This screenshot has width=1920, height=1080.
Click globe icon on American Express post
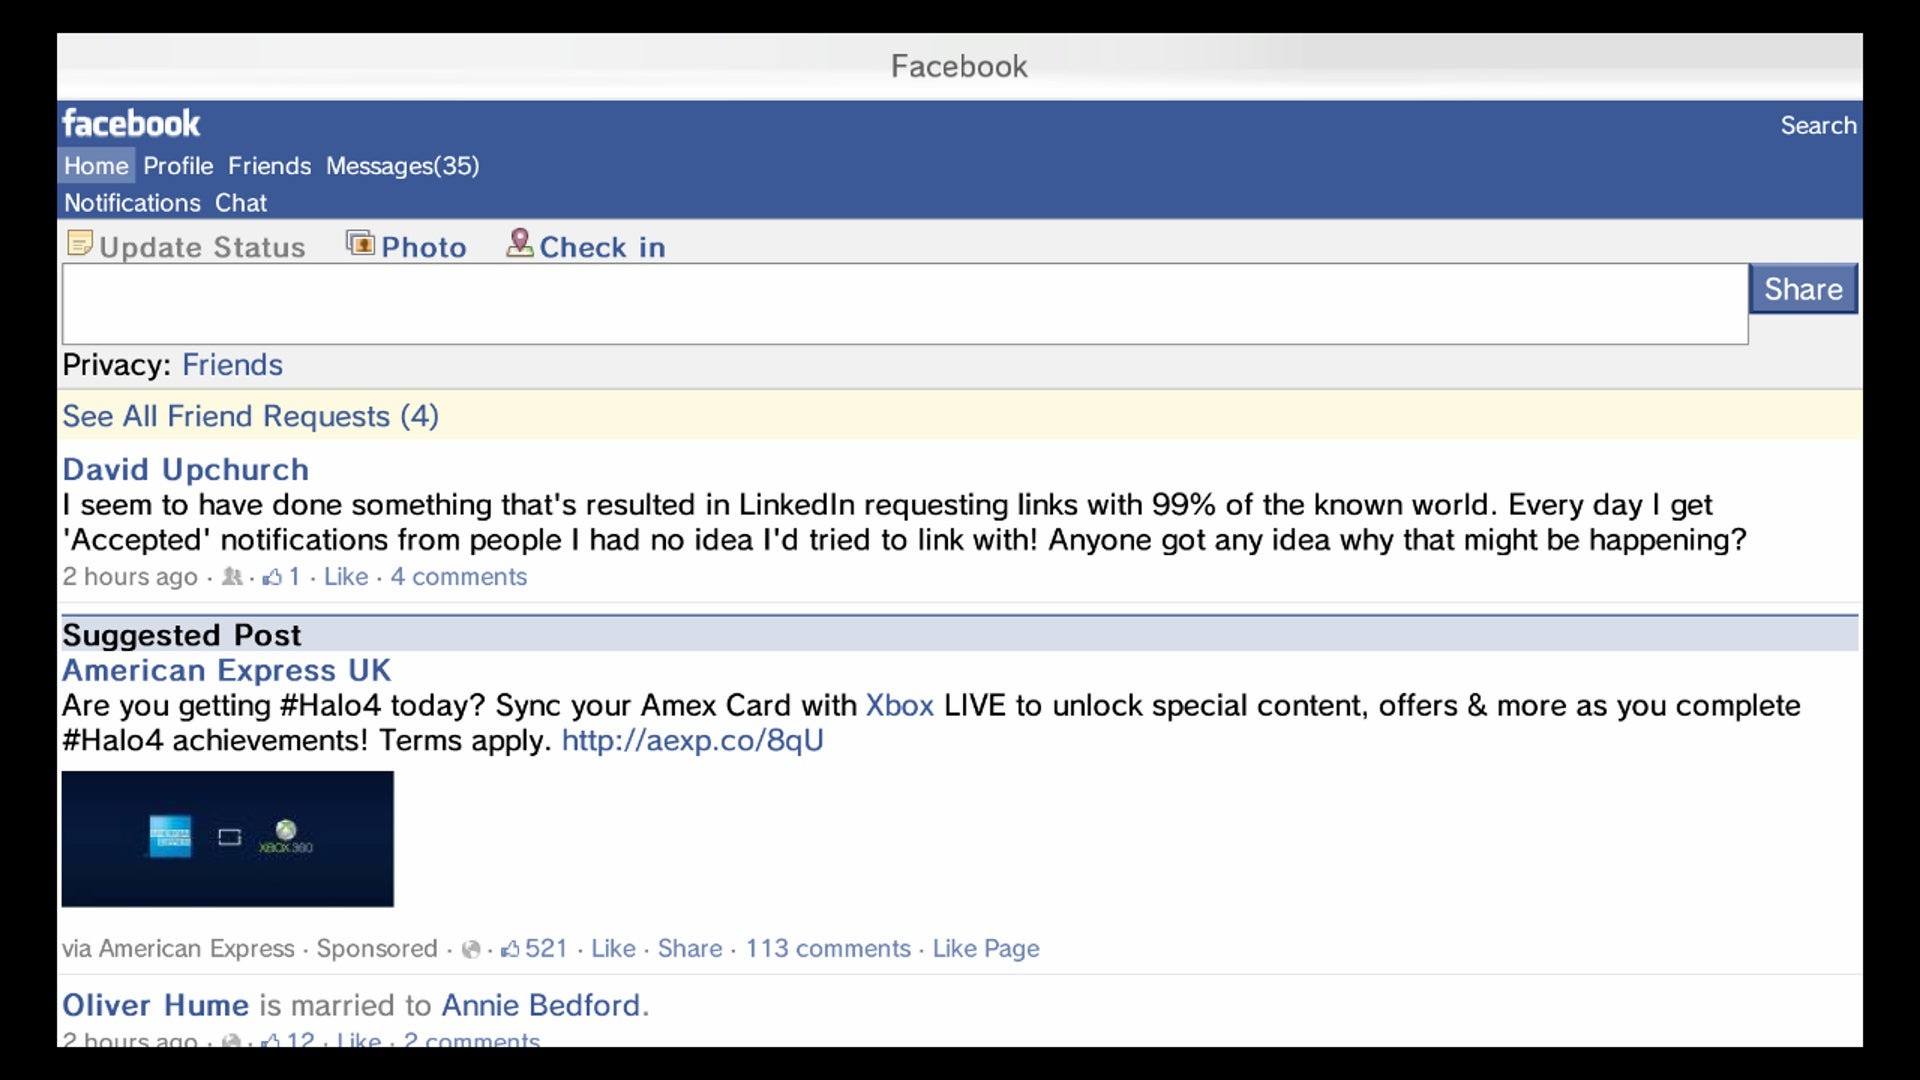point(471,949)
